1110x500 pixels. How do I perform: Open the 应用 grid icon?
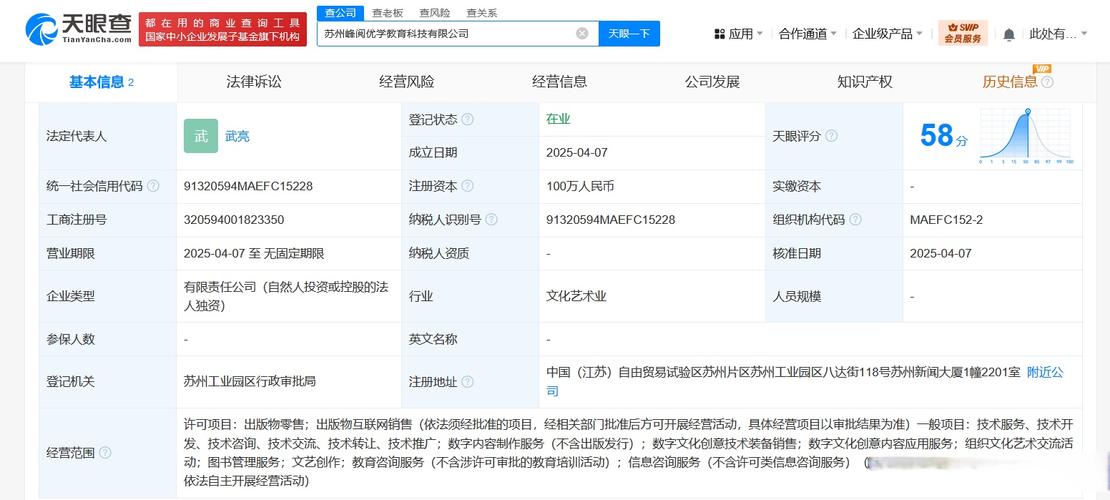(x=719, y=34)
